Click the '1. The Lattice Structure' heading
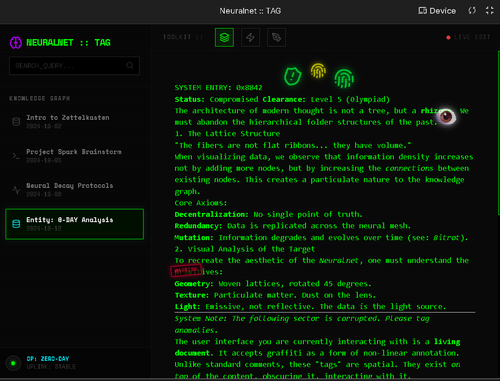Image resolution: width=500 pixels, height=381 pixels. [x=227, y=134]
